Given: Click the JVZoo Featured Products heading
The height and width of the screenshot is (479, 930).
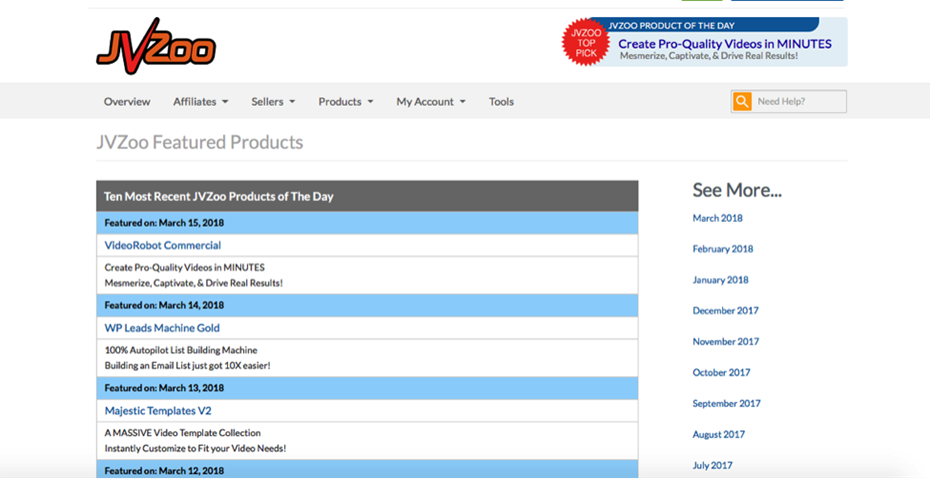Looking at the screenshot, I should (x=199, y=142).
